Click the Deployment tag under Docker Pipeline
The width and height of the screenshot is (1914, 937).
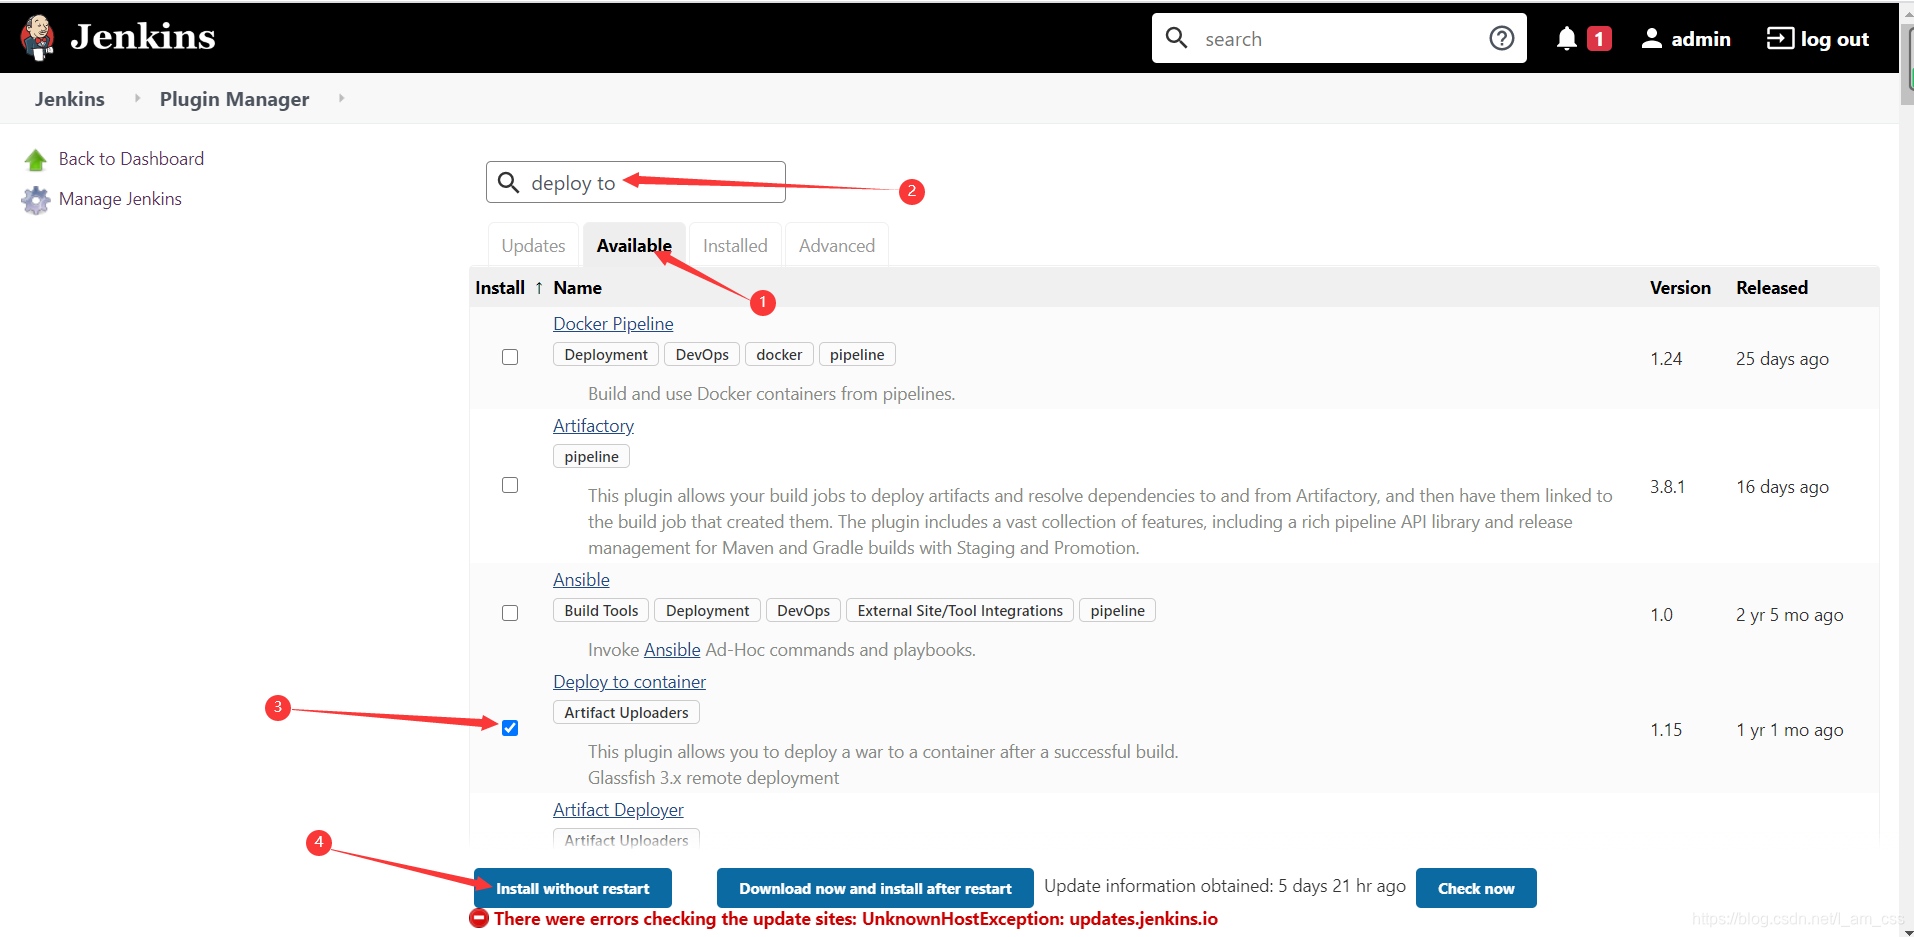coord(606,355)
